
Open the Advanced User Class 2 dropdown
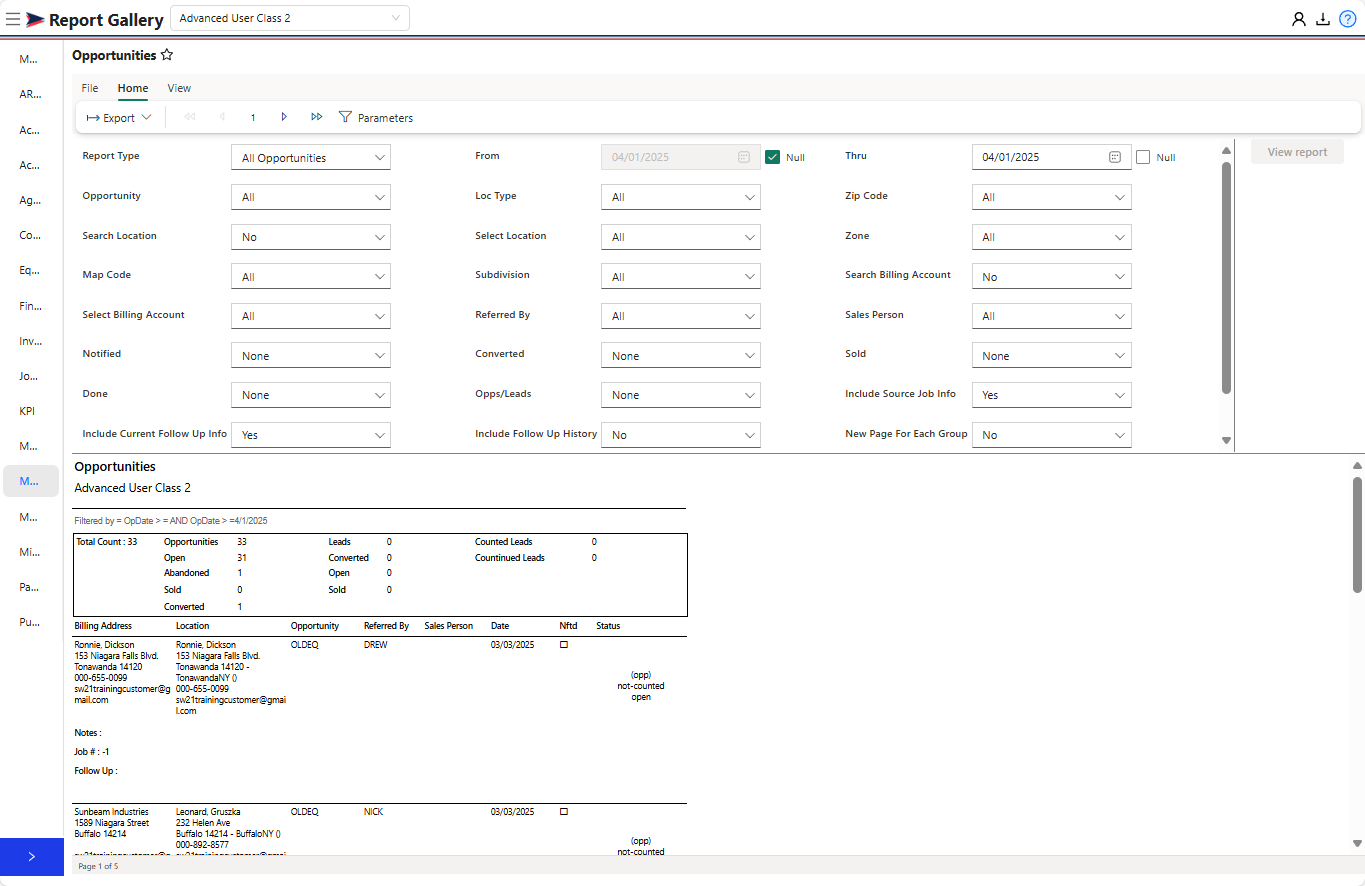tap(290, 18)
